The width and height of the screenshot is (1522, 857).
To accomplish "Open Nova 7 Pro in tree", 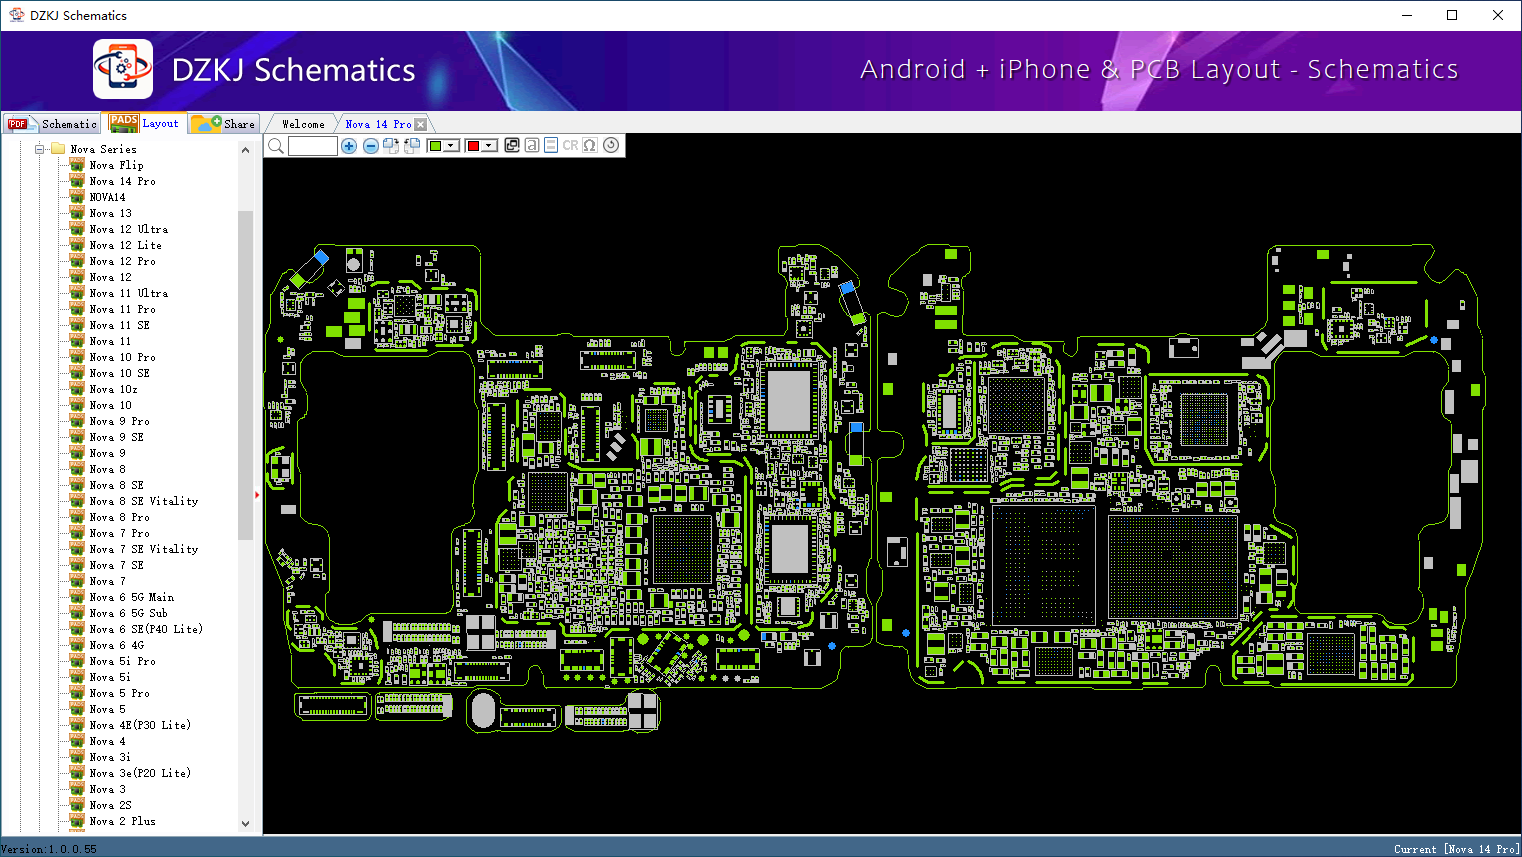I will pos(119,533).
